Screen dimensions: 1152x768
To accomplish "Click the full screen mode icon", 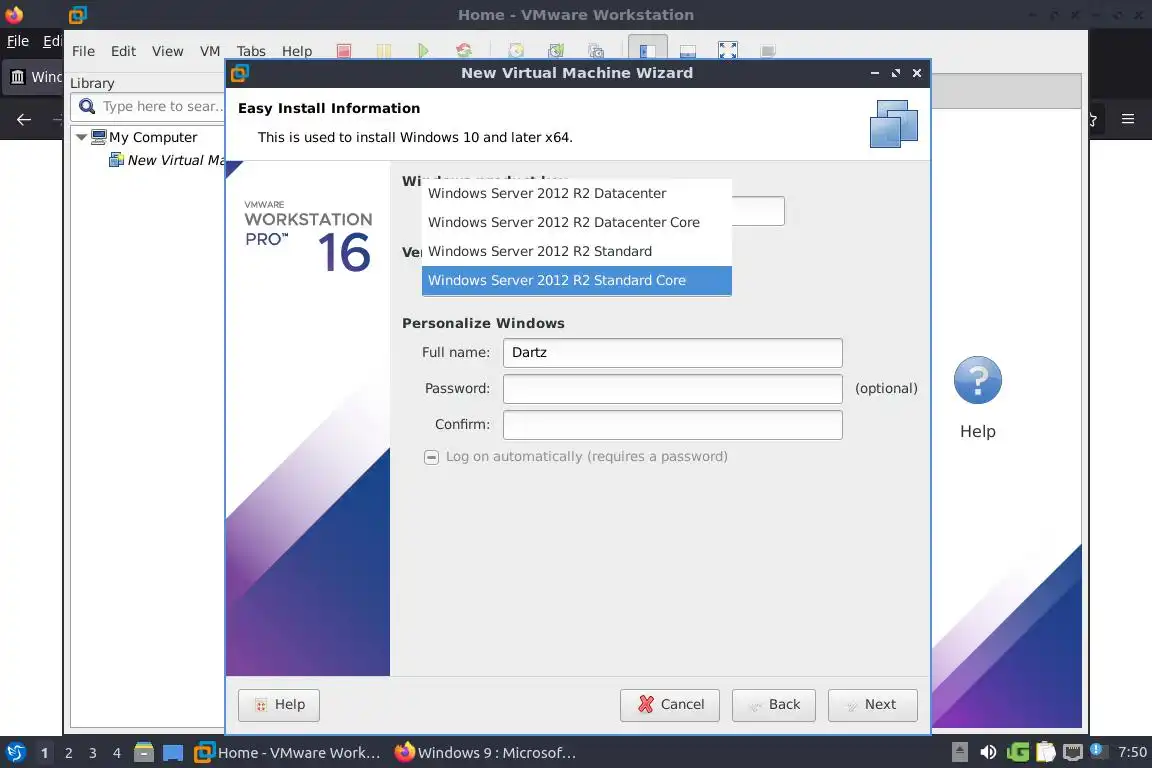I will (x=727, y=51).
